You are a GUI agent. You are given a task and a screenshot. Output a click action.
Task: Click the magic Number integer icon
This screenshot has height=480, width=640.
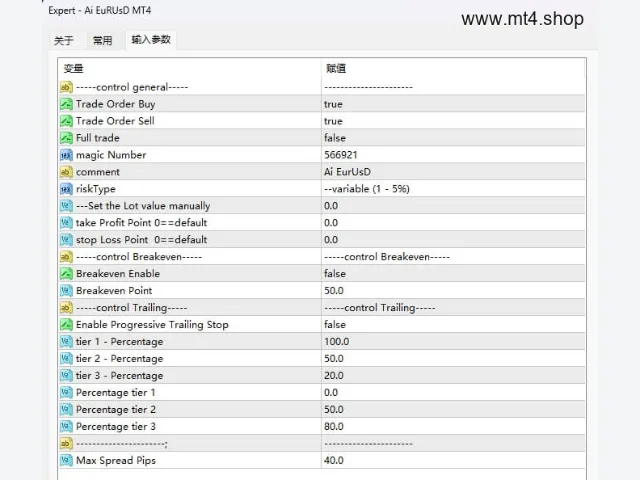pos(66,155)
